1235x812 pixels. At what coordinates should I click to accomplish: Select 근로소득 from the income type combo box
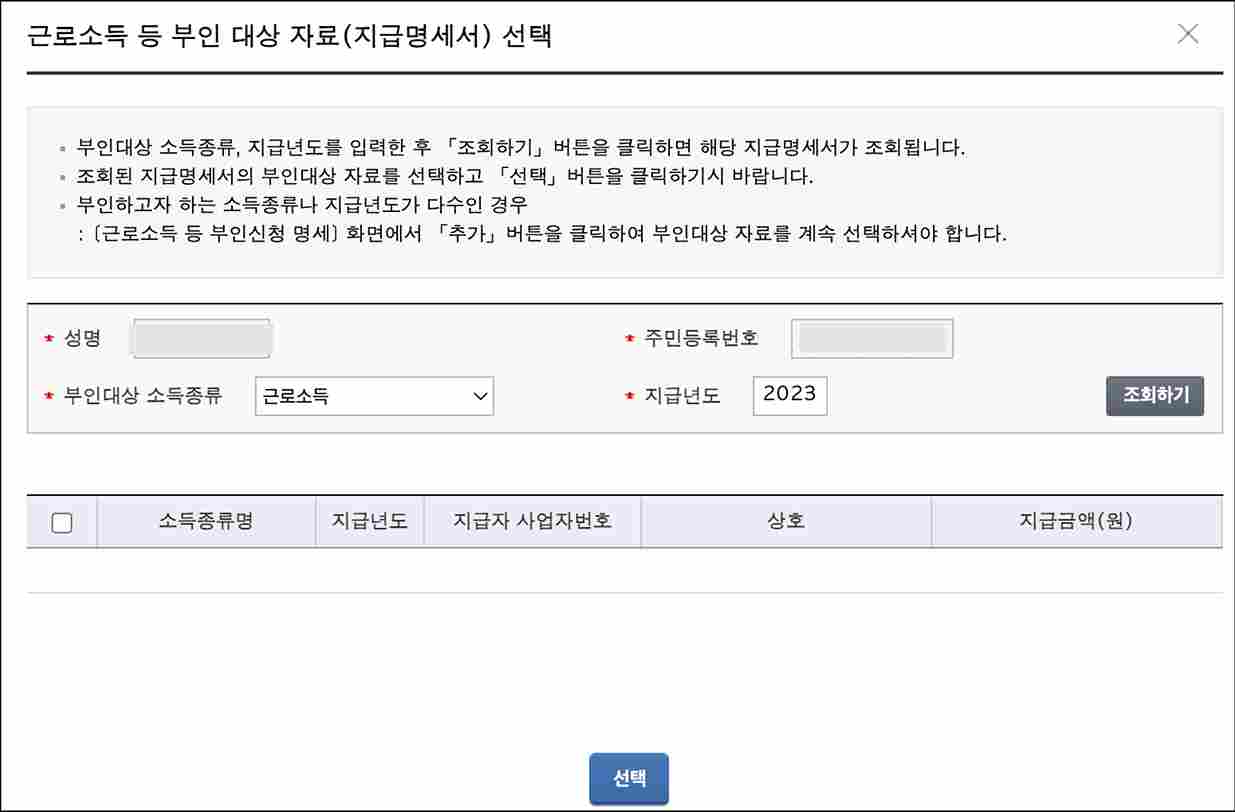pos(374,396)
